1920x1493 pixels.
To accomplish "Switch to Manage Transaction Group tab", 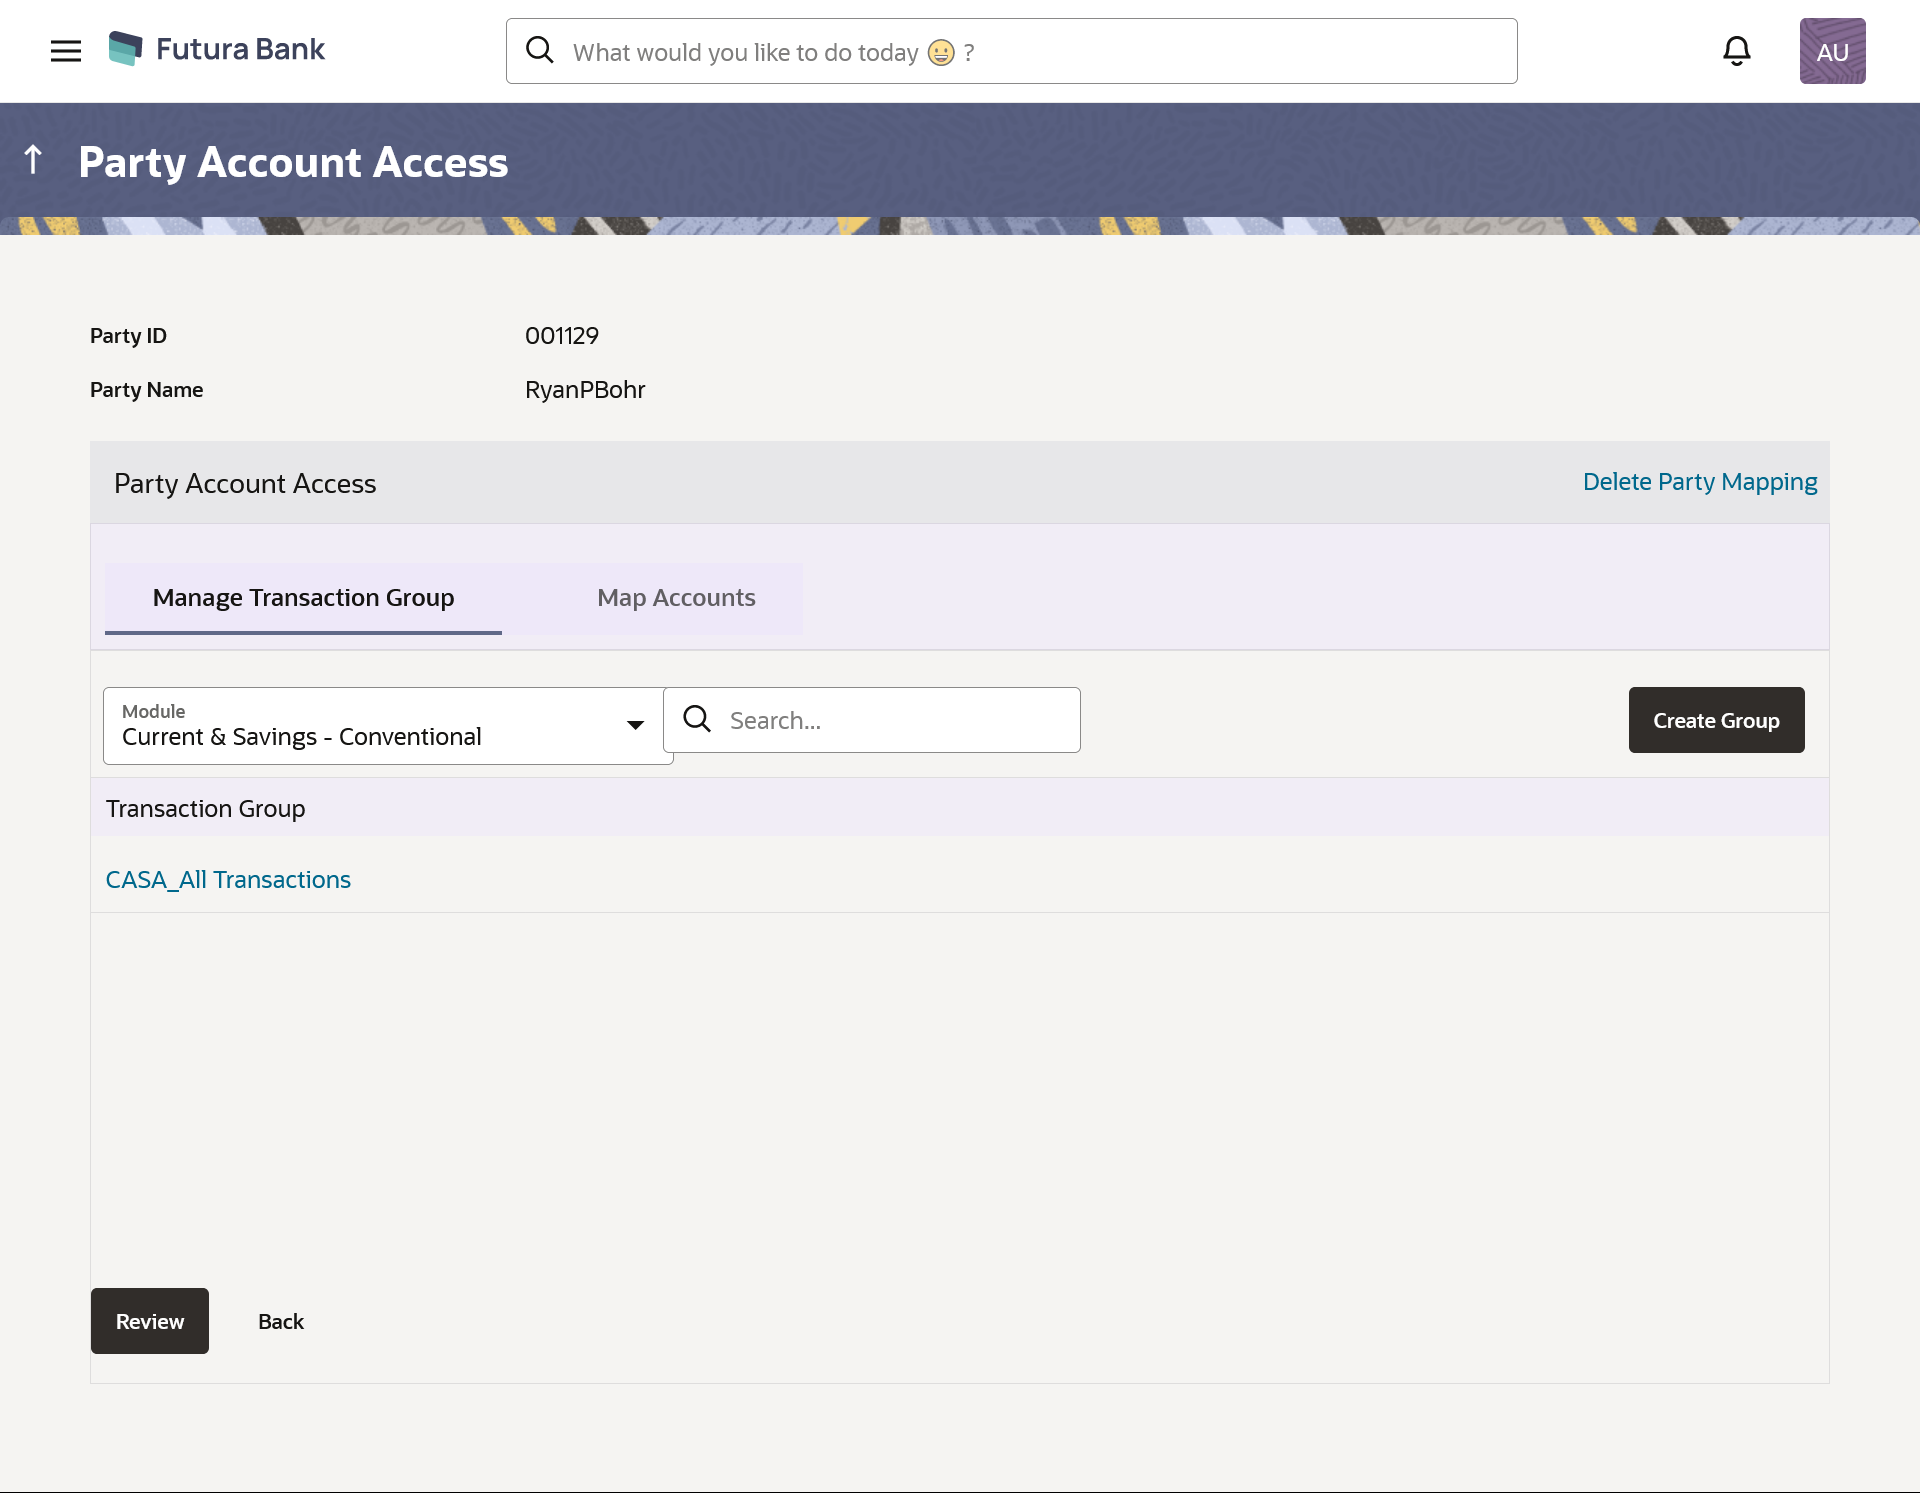I will pyautogui.click(x=303, y=598).
